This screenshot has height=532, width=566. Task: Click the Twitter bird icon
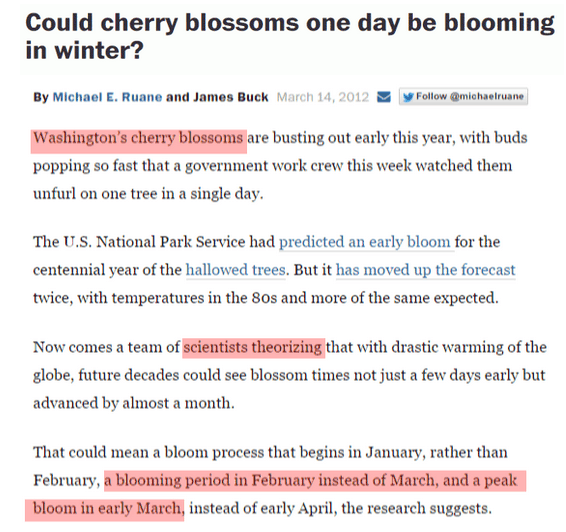coord(408,97)
